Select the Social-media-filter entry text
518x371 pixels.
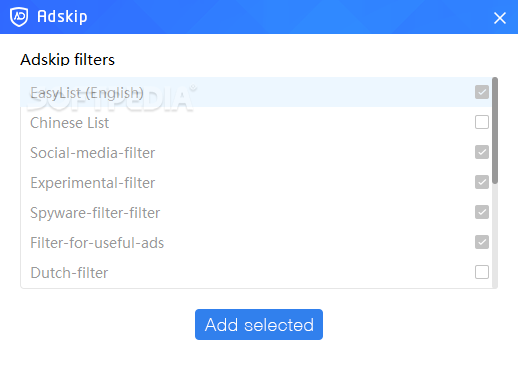coord(92,153)
